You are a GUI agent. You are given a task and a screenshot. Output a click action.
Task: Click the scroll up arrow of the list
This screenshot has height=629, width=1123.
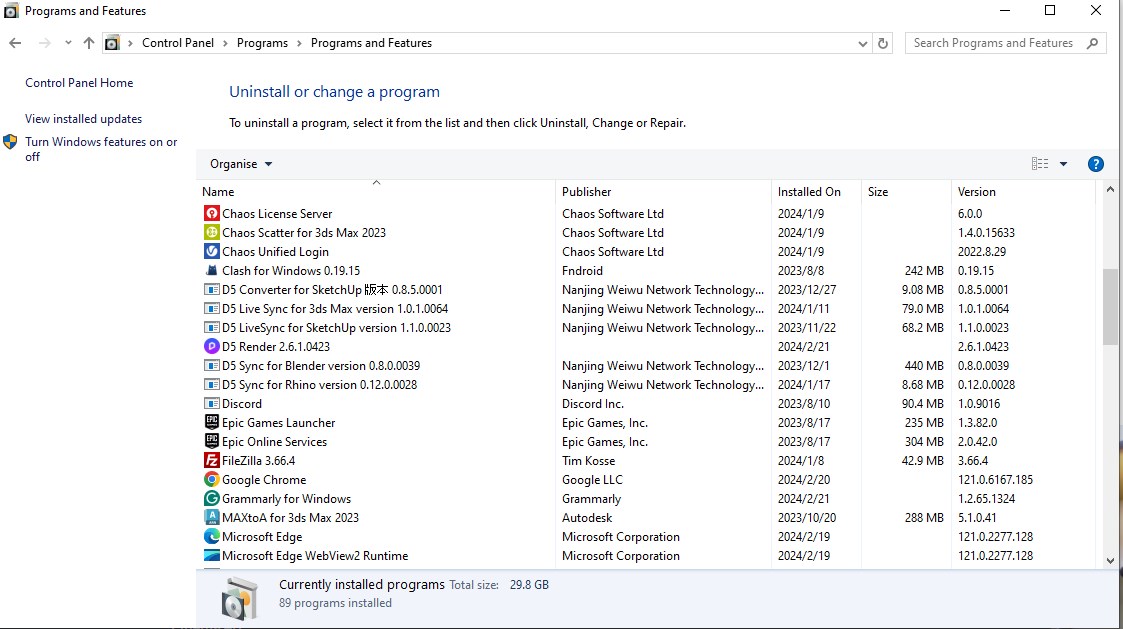1109,190
